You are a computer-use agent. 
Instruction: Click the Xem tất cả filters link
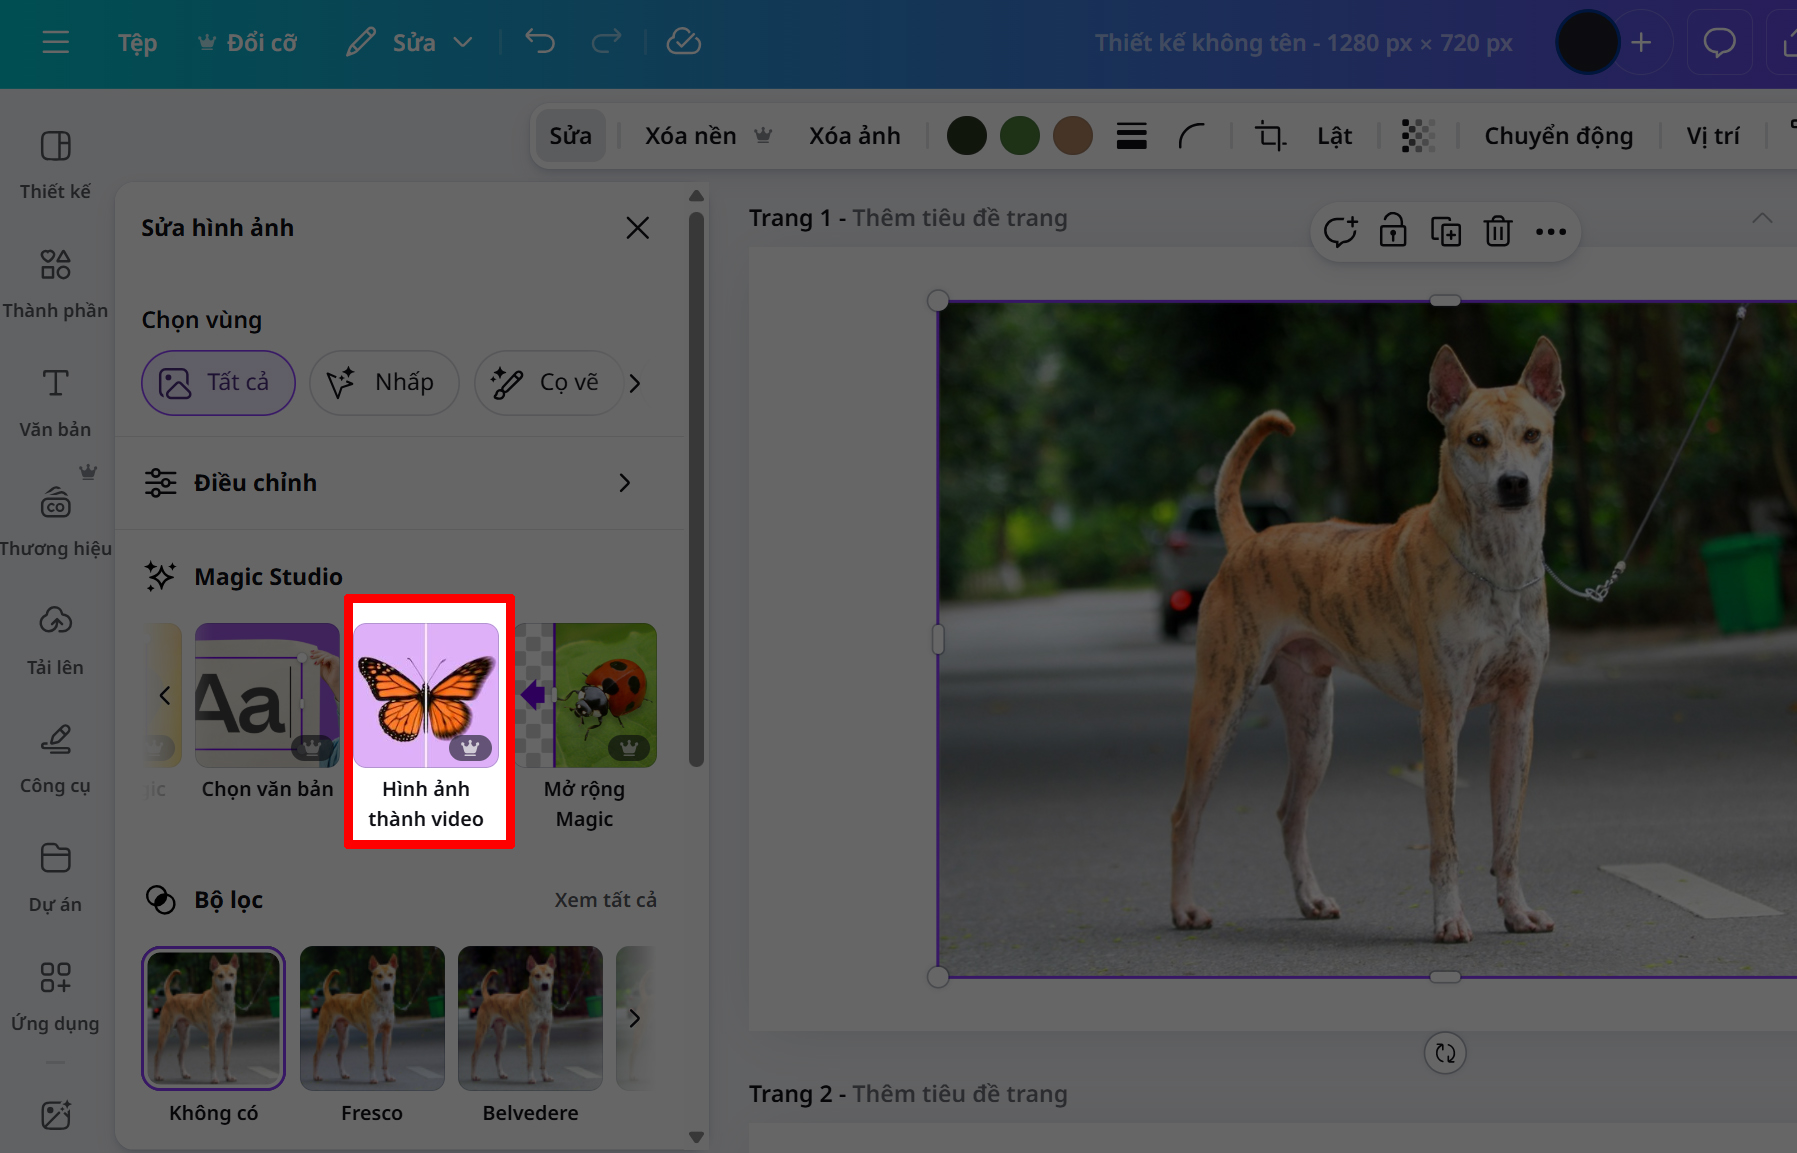click(x=605, y=900)
